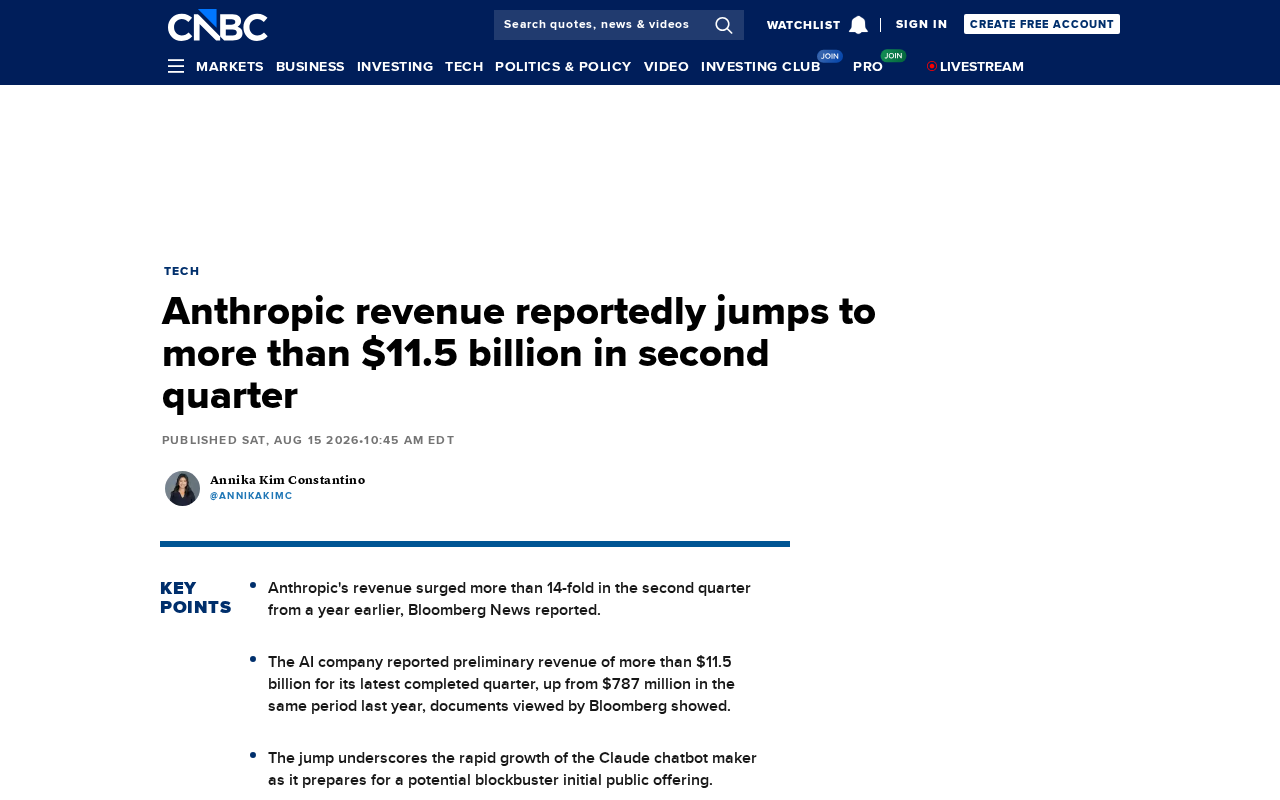Click key point mentioning '$787 million'
Viewport: 1280px width, 800px height.
[501, 684]
